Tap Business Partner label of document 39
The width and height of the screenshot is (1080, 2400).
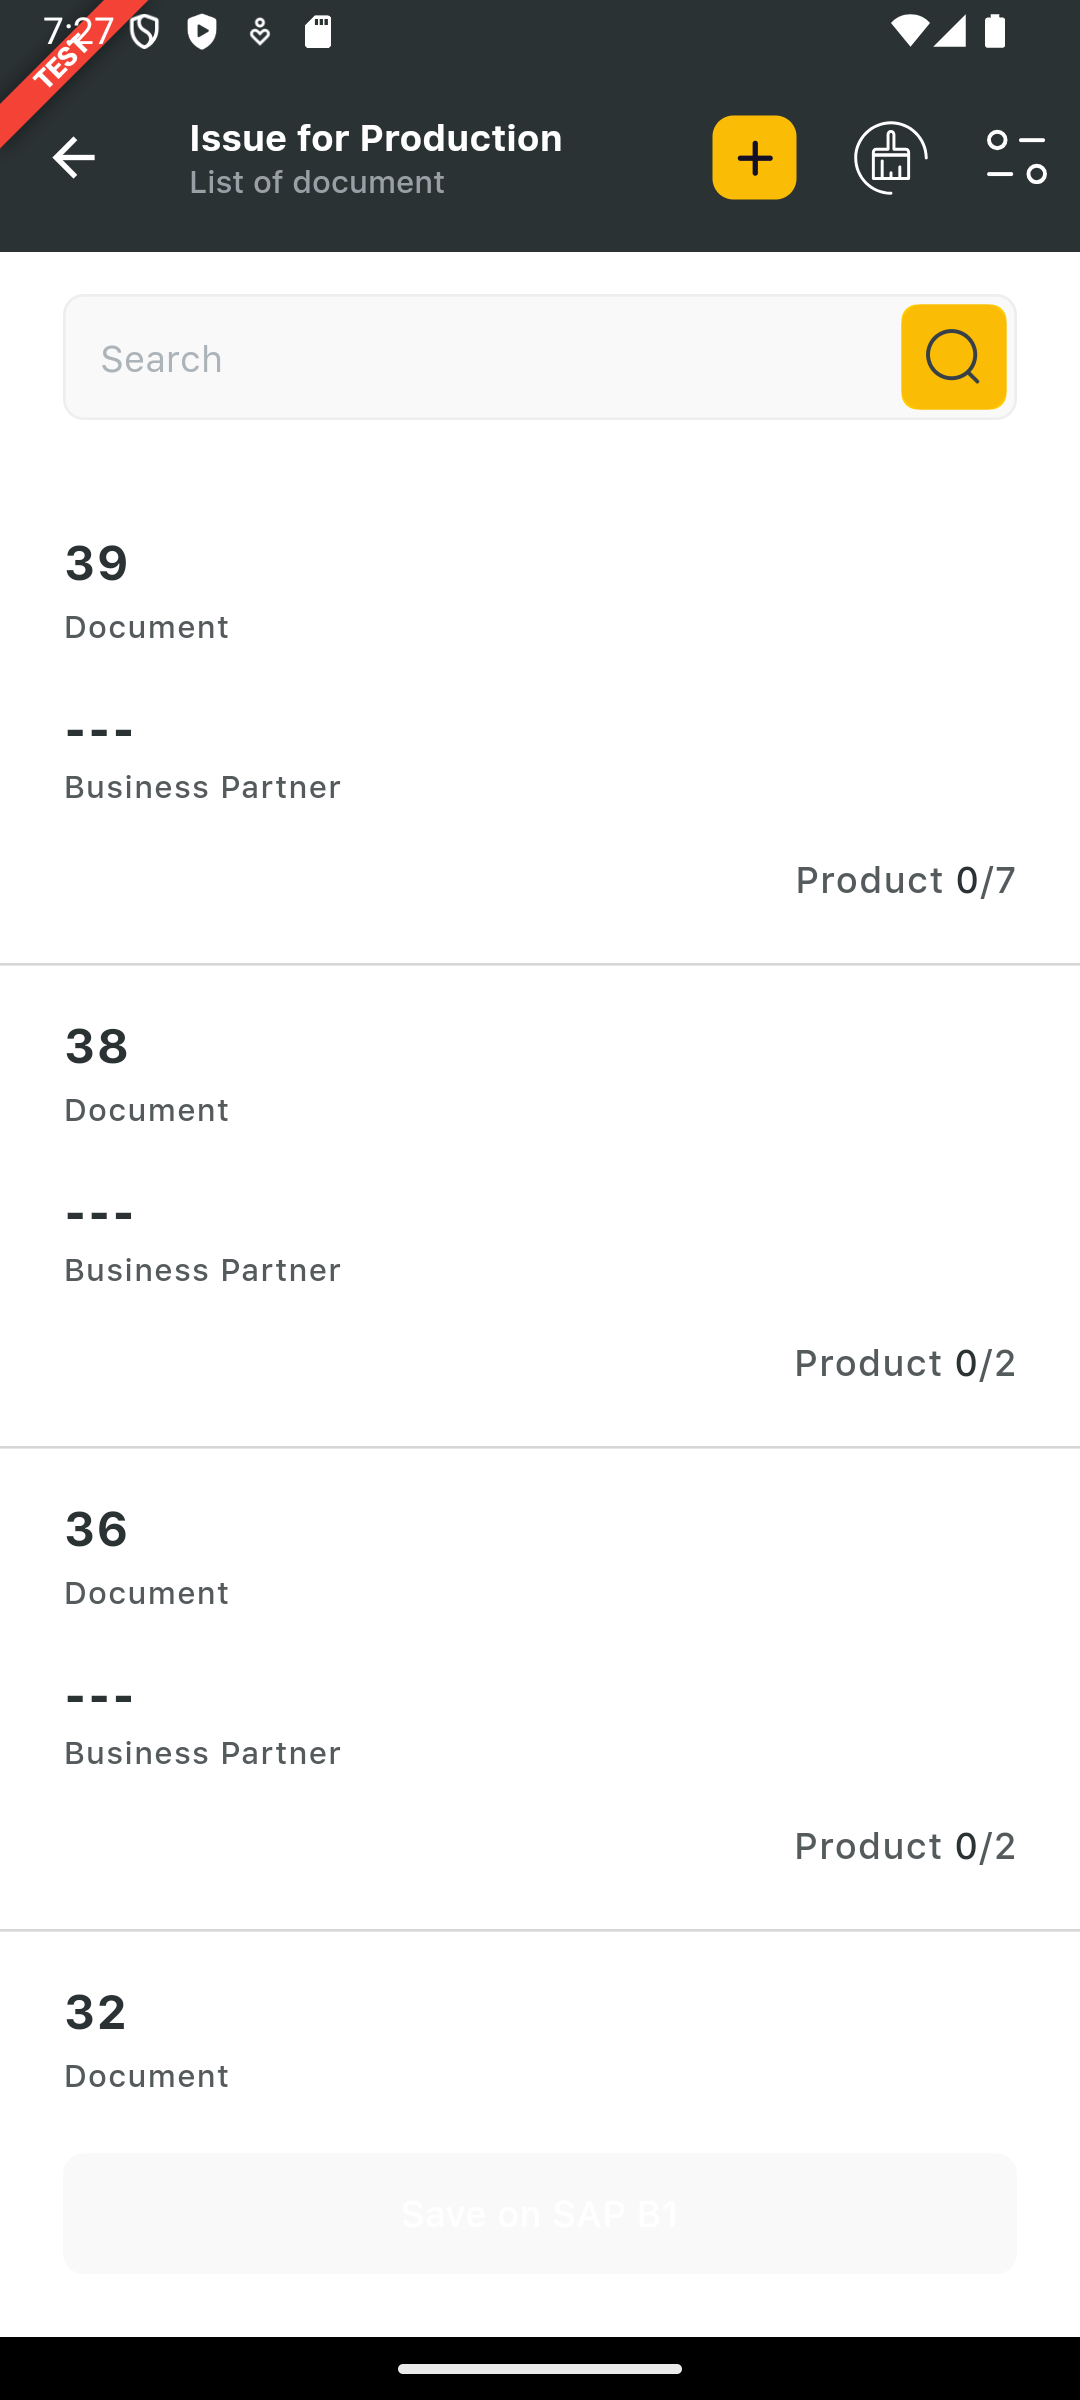[202, 787]
